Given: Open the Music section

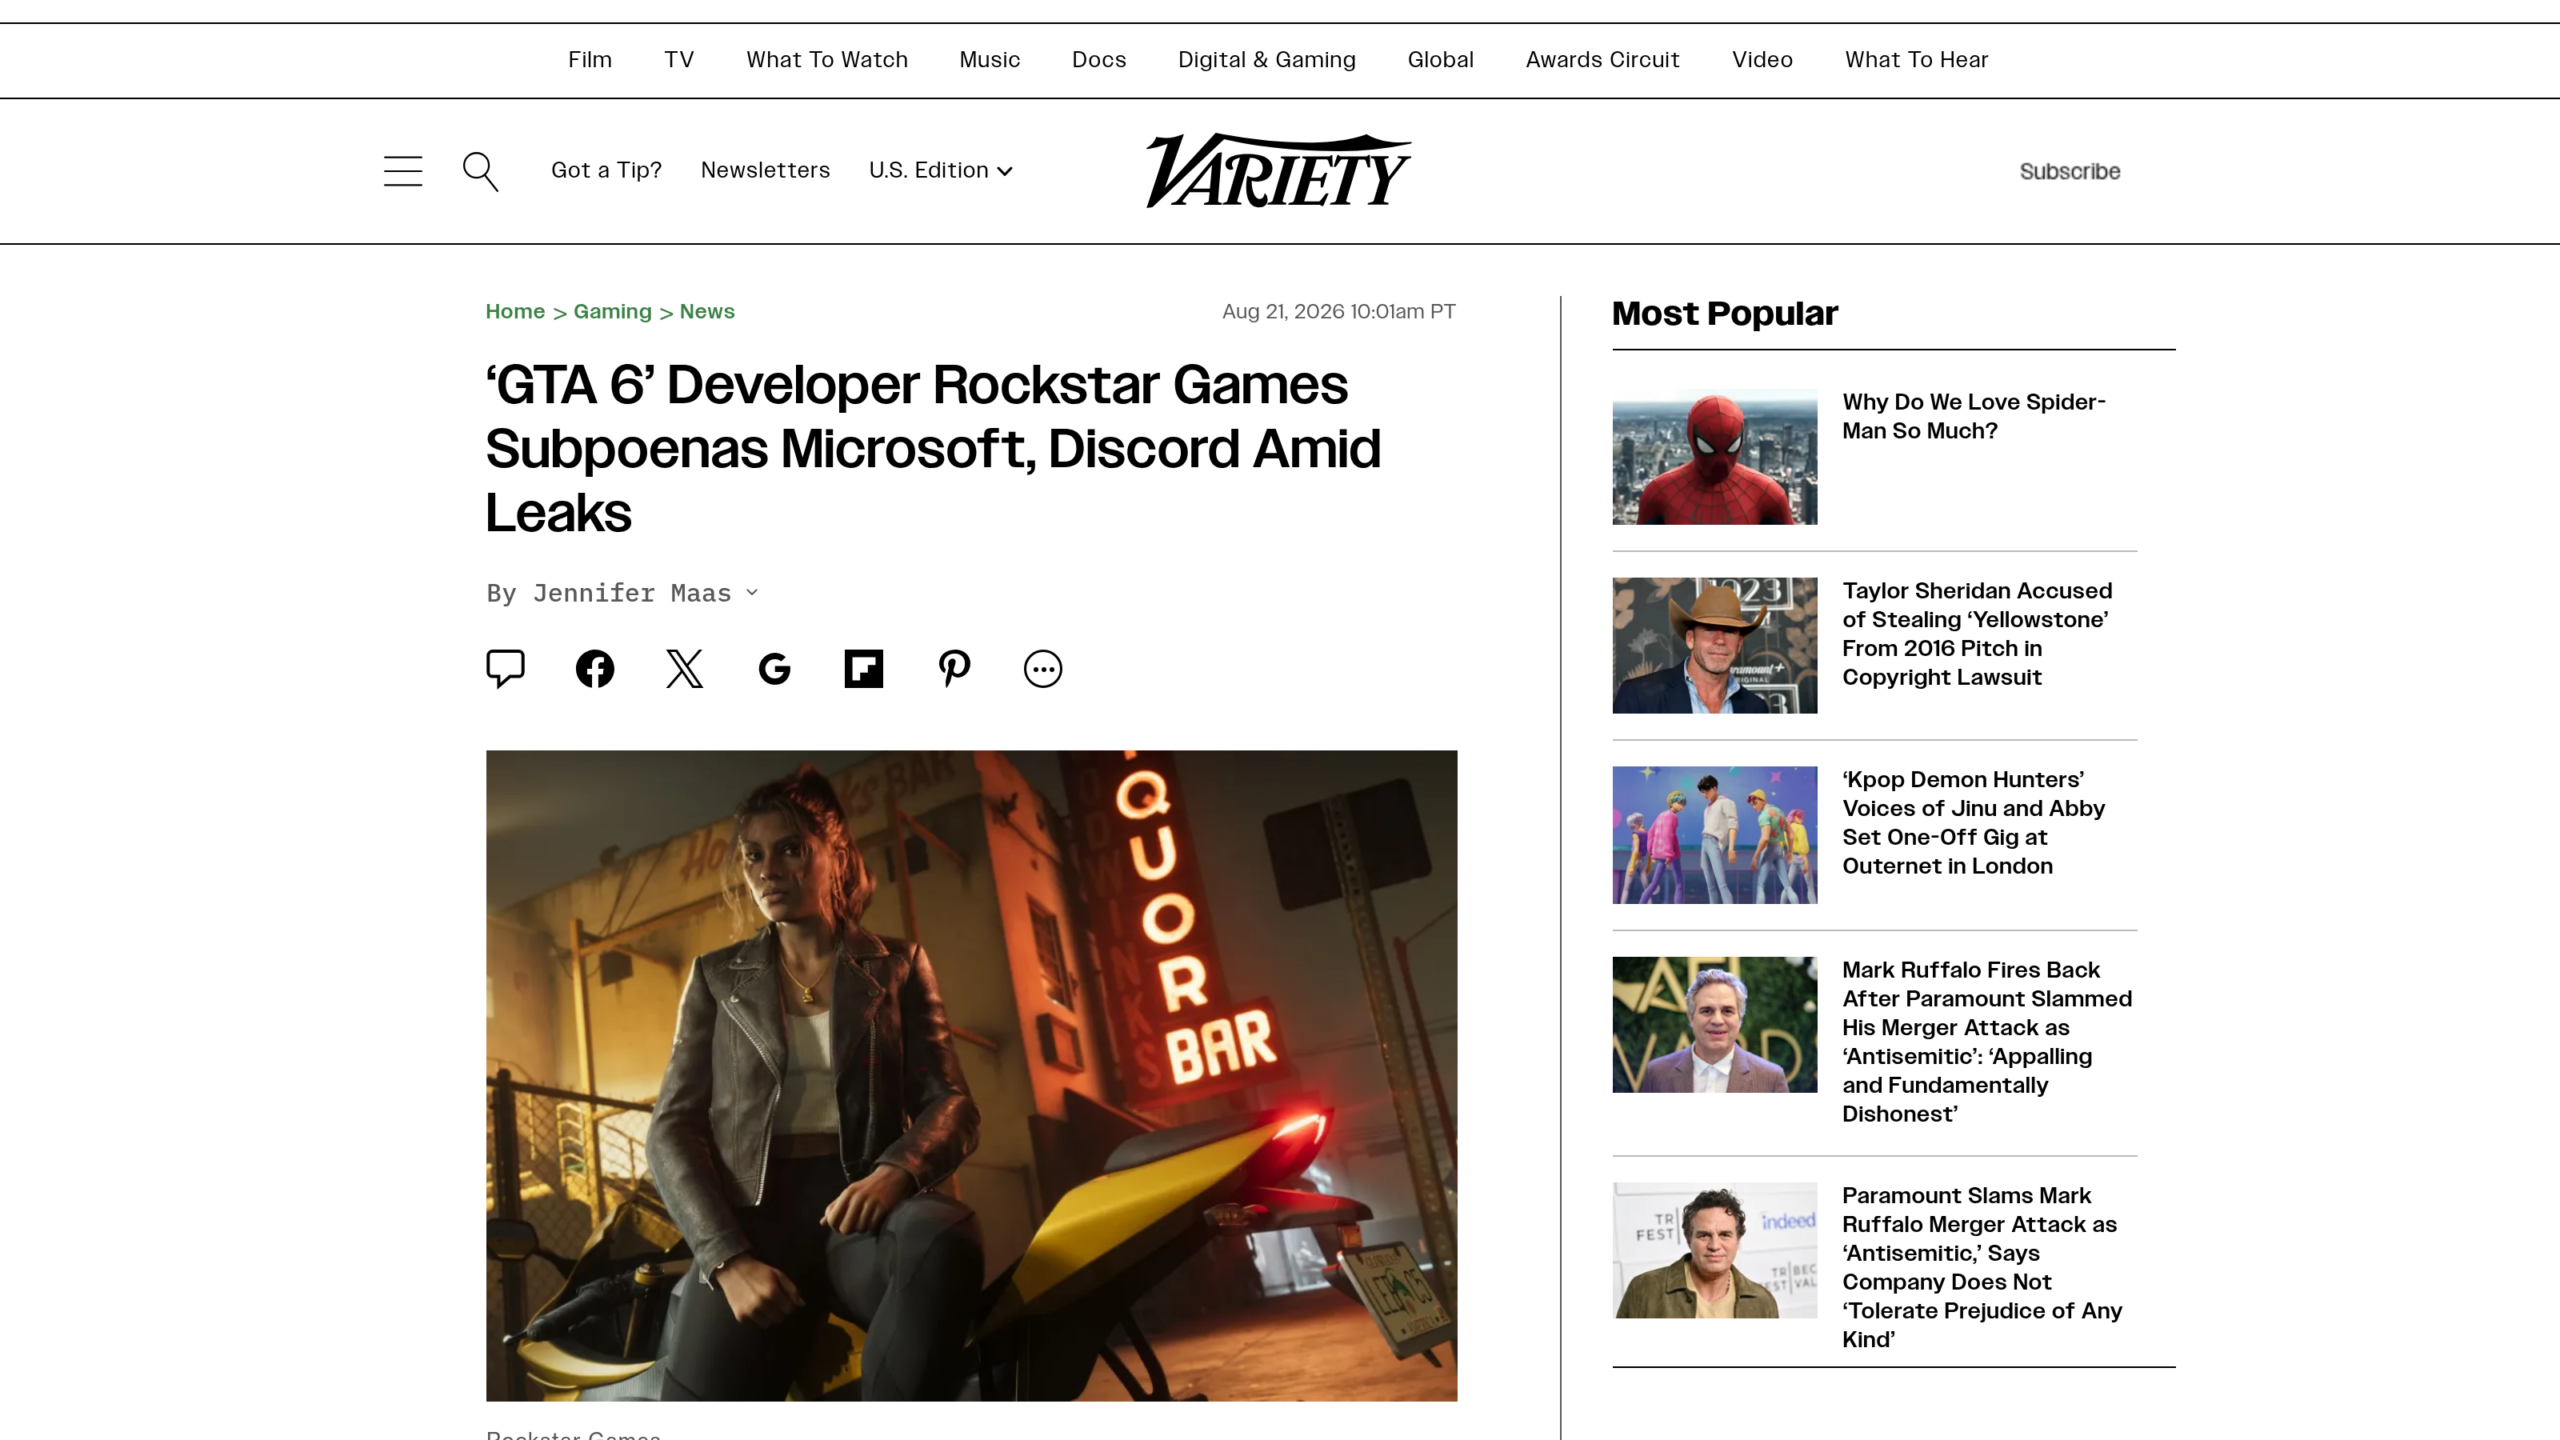Looking at the screenshot, I should pos(989,59).
